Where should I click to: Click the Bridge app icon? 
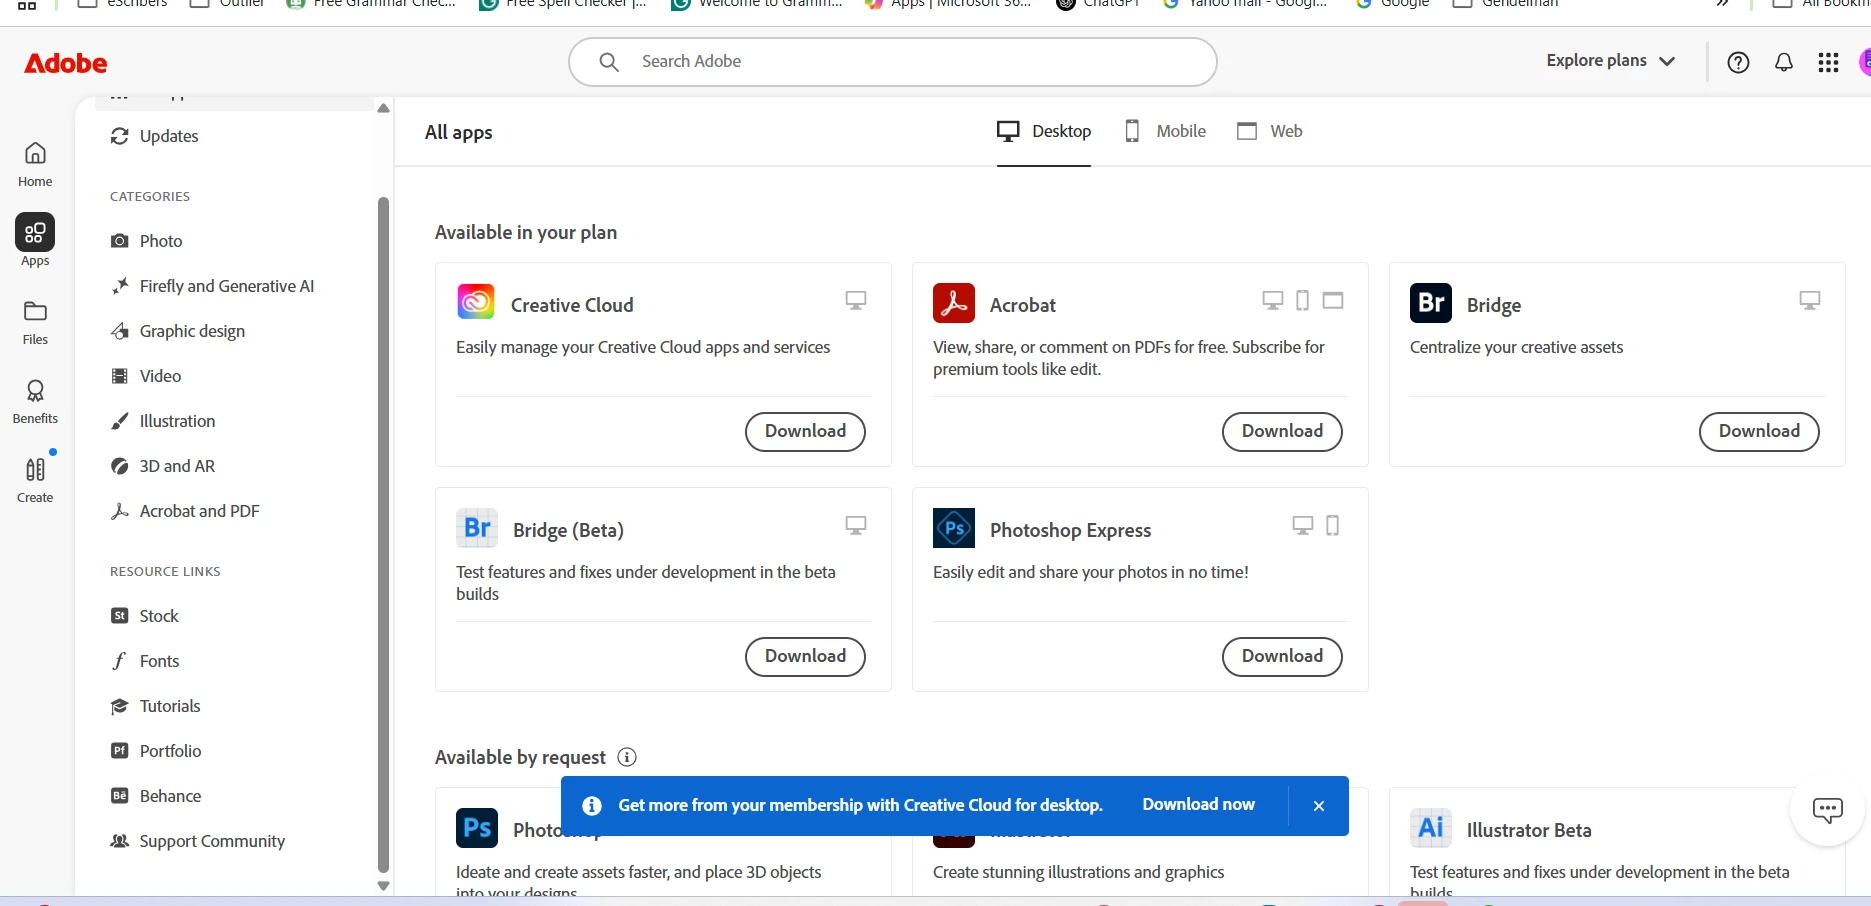[x=1431, y=303]
